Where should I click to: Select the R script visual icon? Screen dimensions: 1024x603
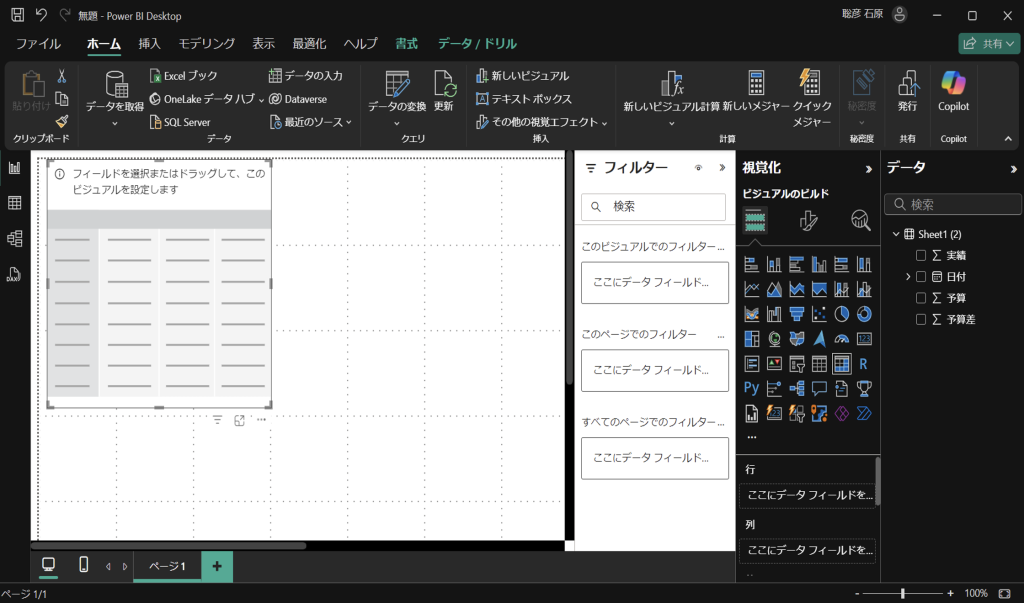(863, 364)
